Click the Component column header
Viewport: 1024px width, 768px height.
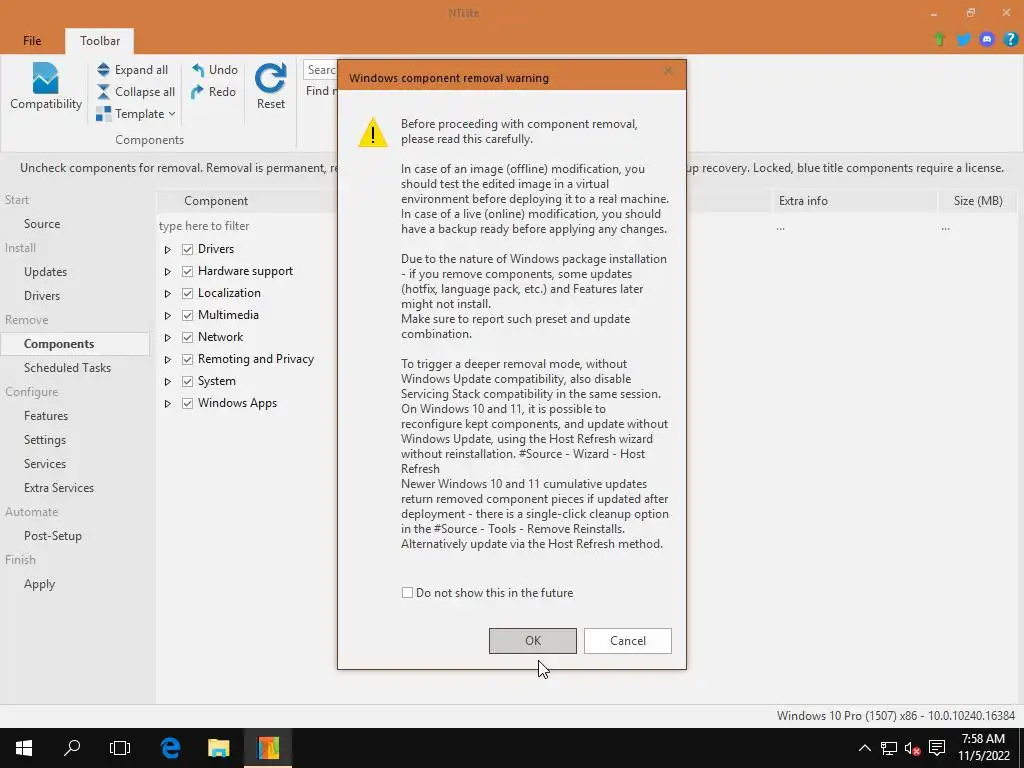[248, 201]
